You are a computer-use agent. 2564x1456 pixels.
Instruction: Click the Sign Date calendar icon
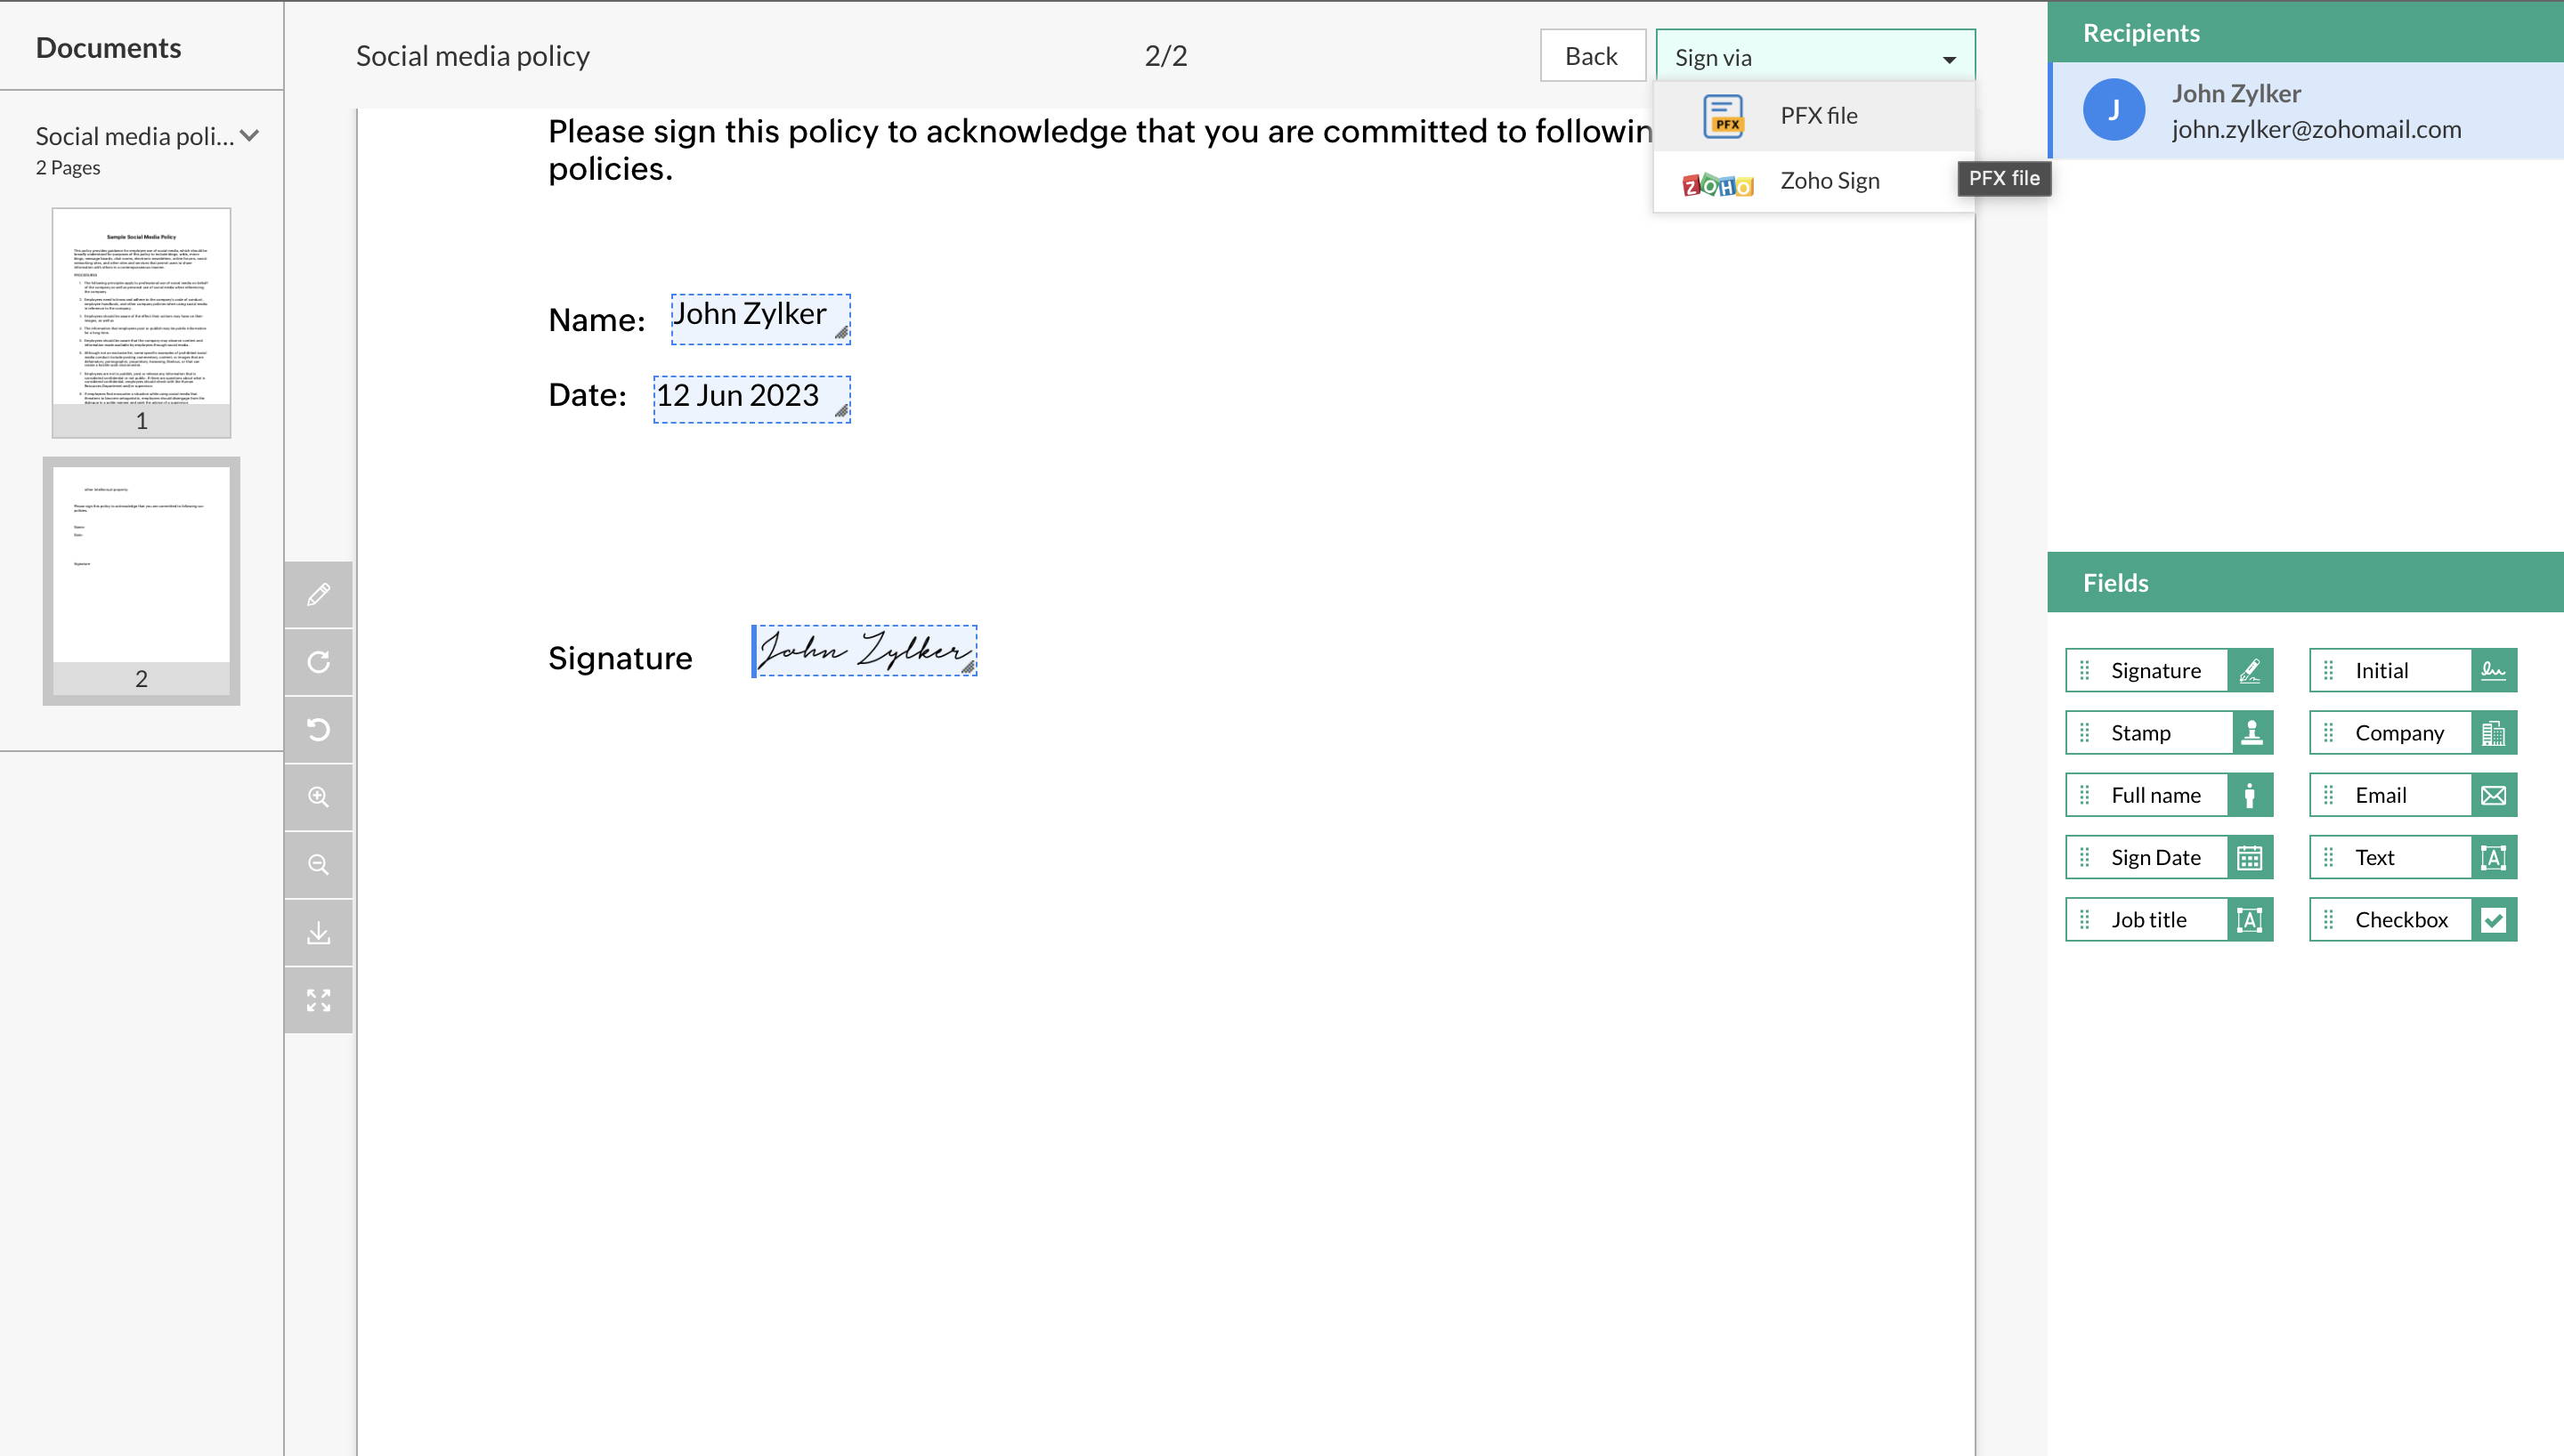[x=2249, y=858]
